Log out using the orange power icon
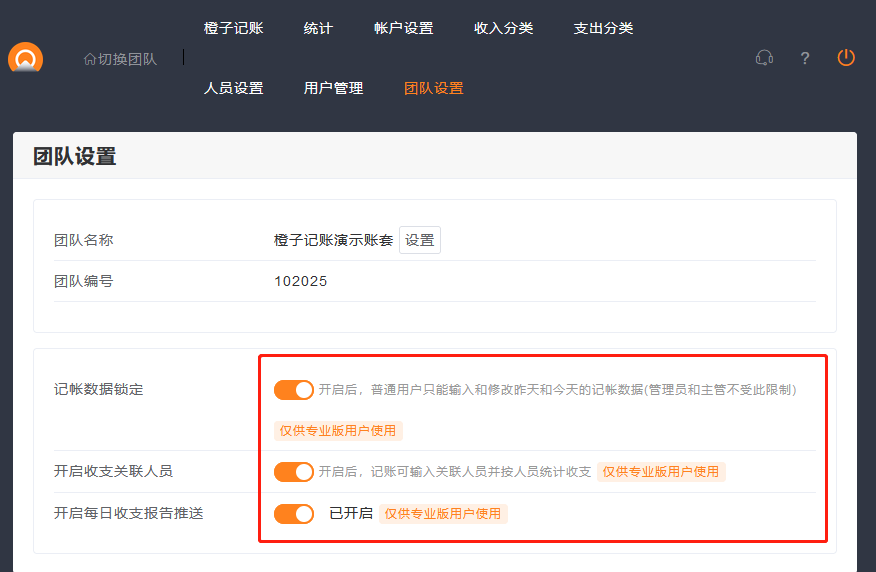 click(x=846, y=58)
